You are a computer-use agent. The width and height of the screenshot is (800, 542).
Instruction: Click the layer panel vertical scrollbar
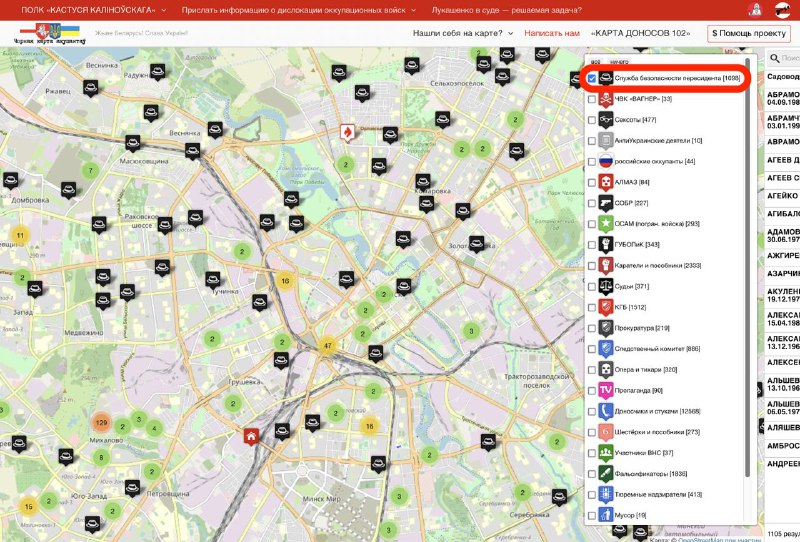click(x=747, y=267)
